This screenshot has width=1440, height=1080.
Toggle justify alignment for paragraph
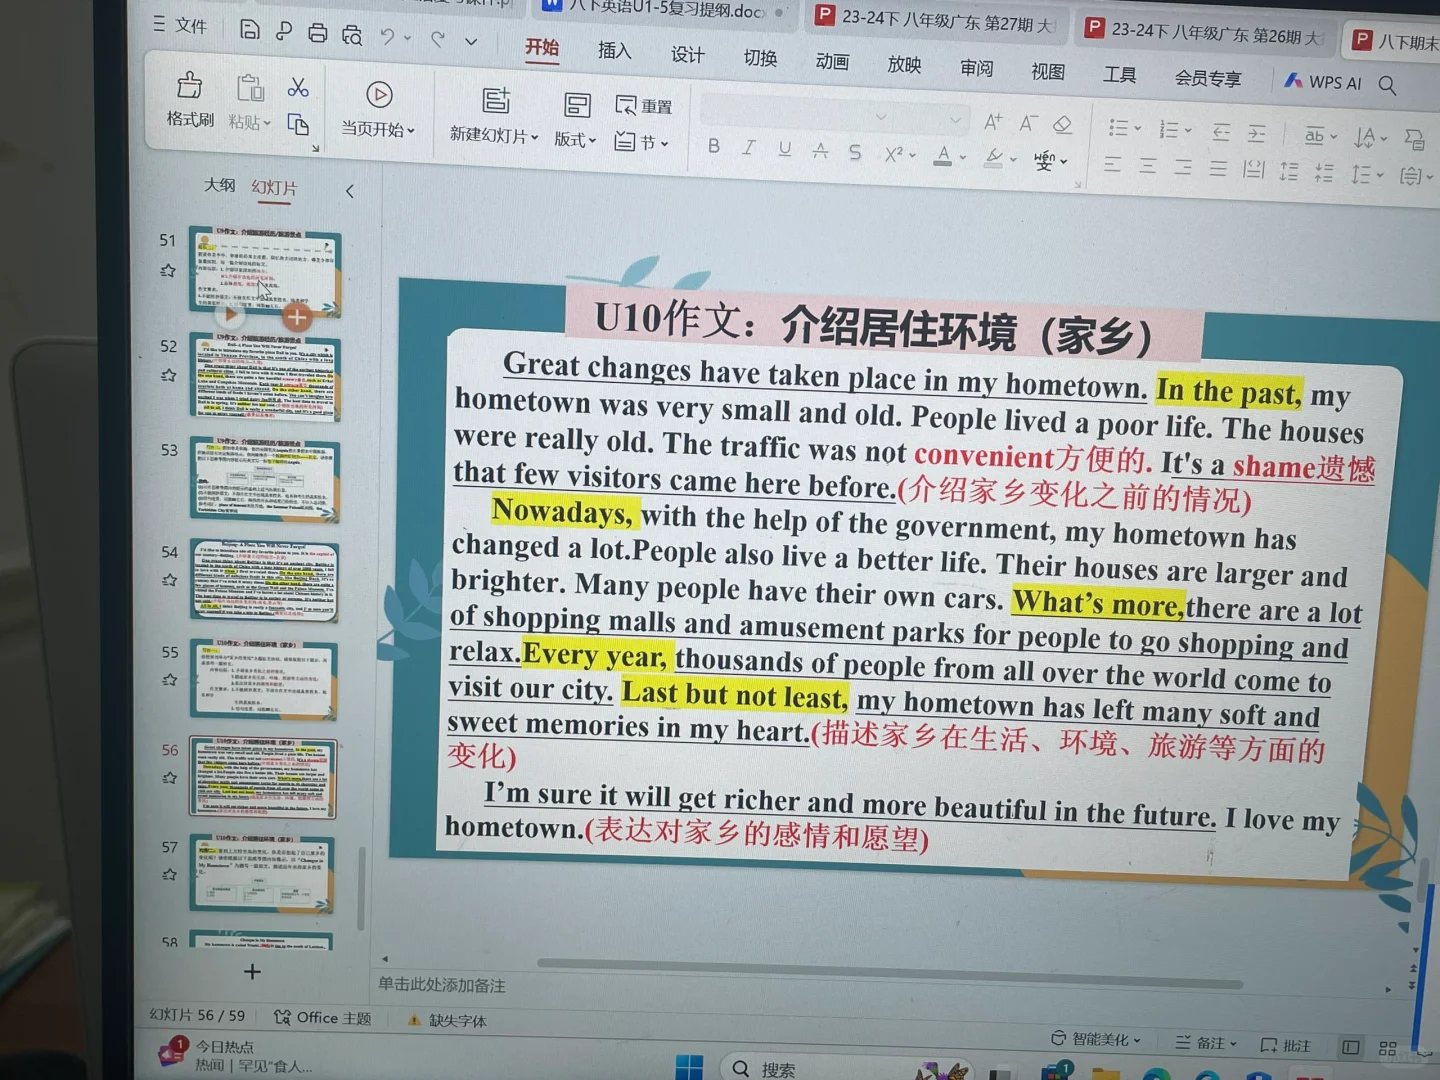(1218, 168)
